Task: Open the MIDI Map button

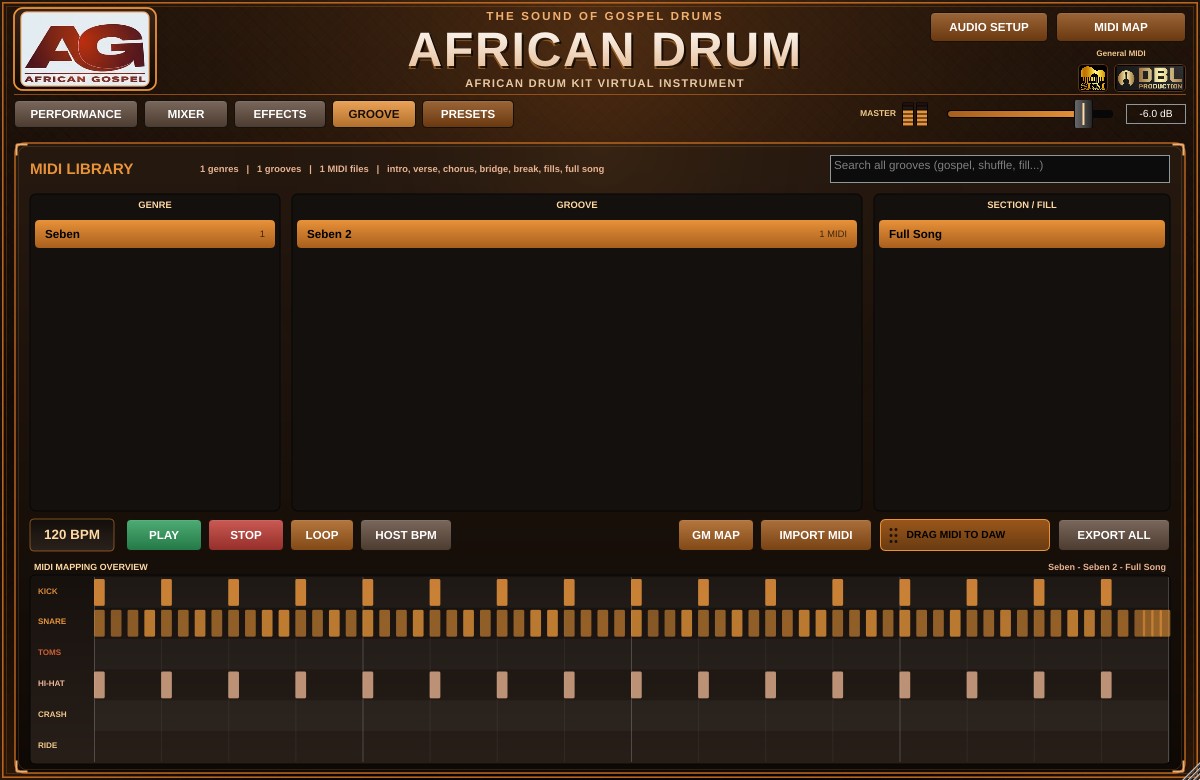Action: point(1121,27)
